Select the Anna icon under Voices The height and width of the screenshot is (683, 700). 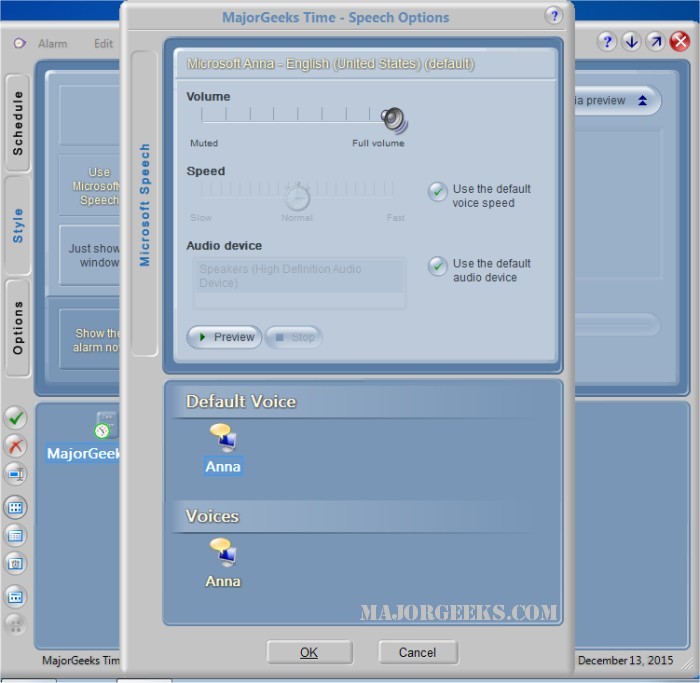point(223,552)
